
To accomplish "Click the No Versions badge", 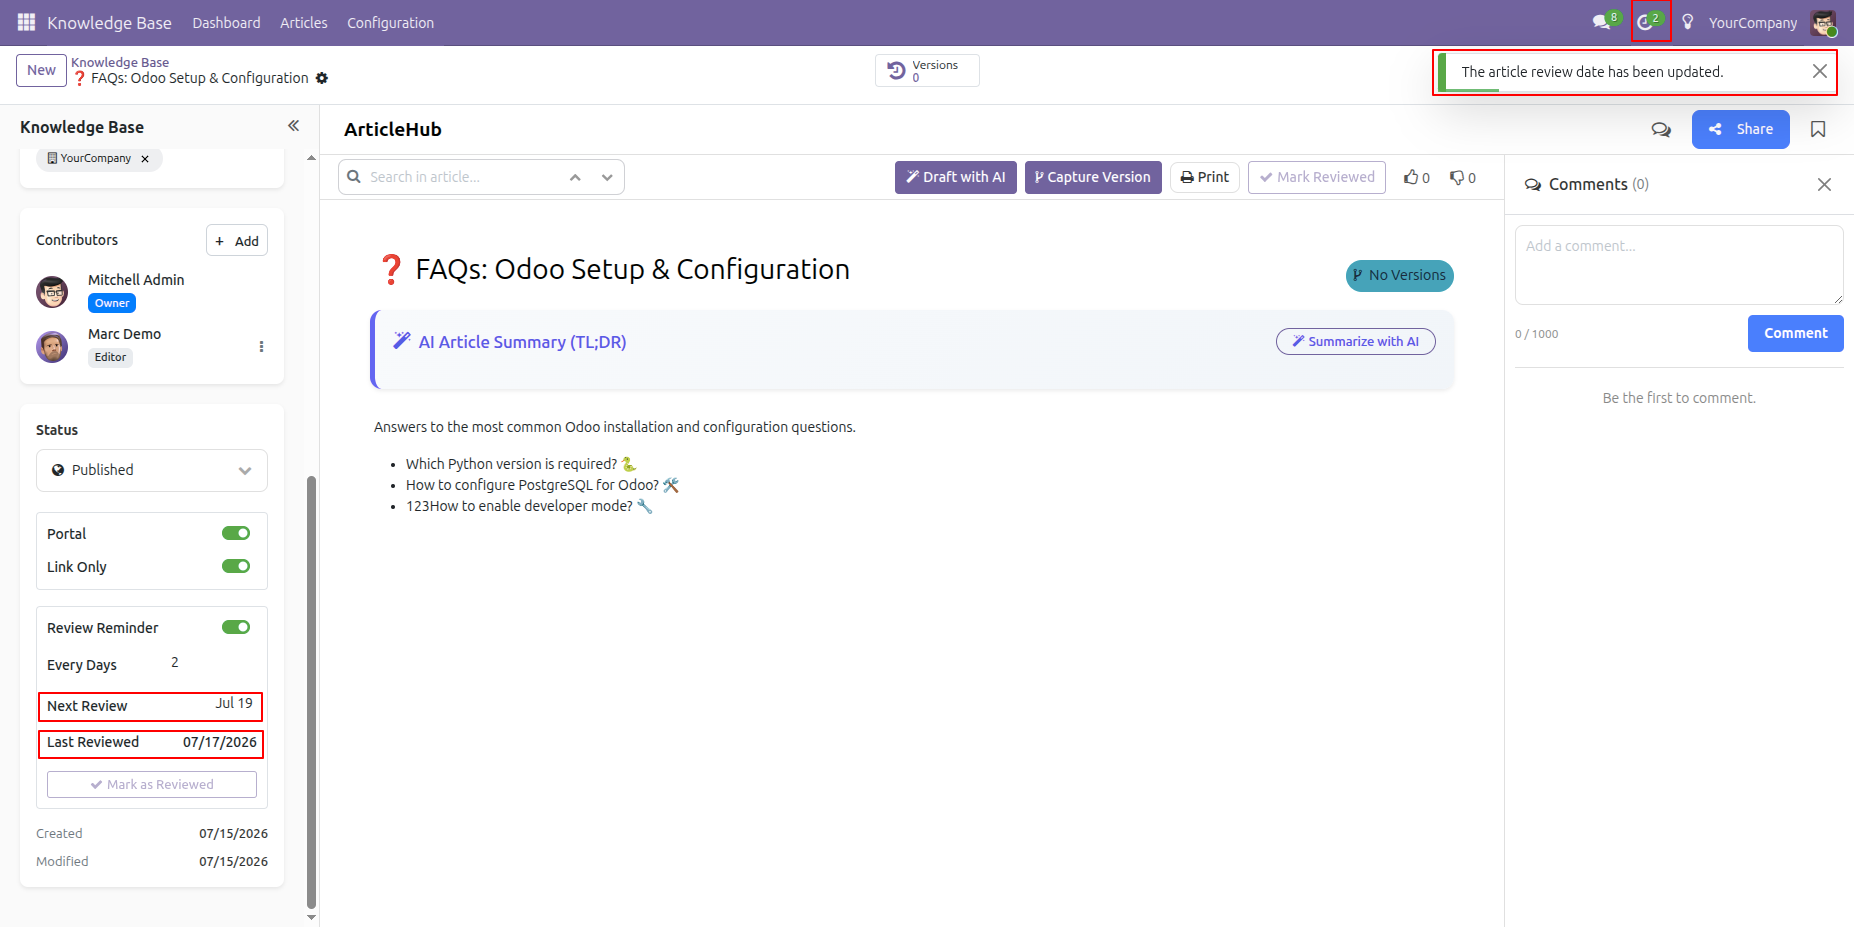I will (1400, 275).
